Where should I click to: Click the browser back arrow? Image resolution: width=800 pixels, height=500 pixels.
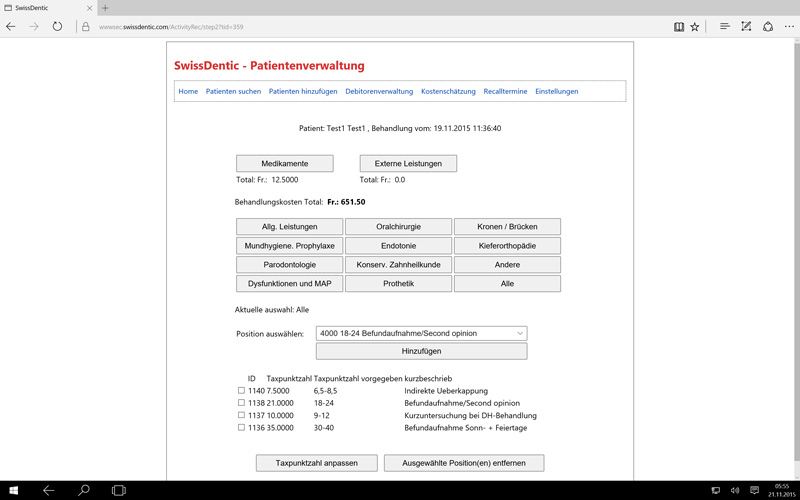[x=11, y=27]
